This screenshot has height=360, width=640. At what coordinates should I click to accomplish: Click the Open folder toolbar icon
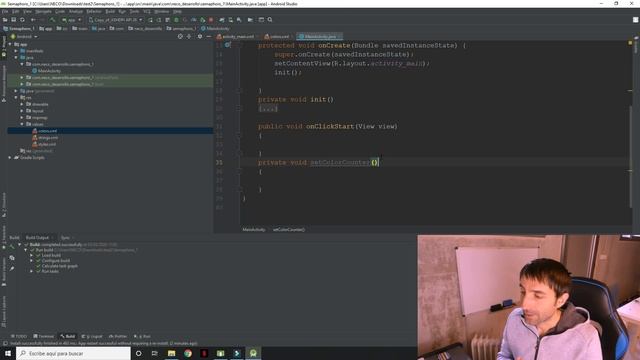(5, 20)
